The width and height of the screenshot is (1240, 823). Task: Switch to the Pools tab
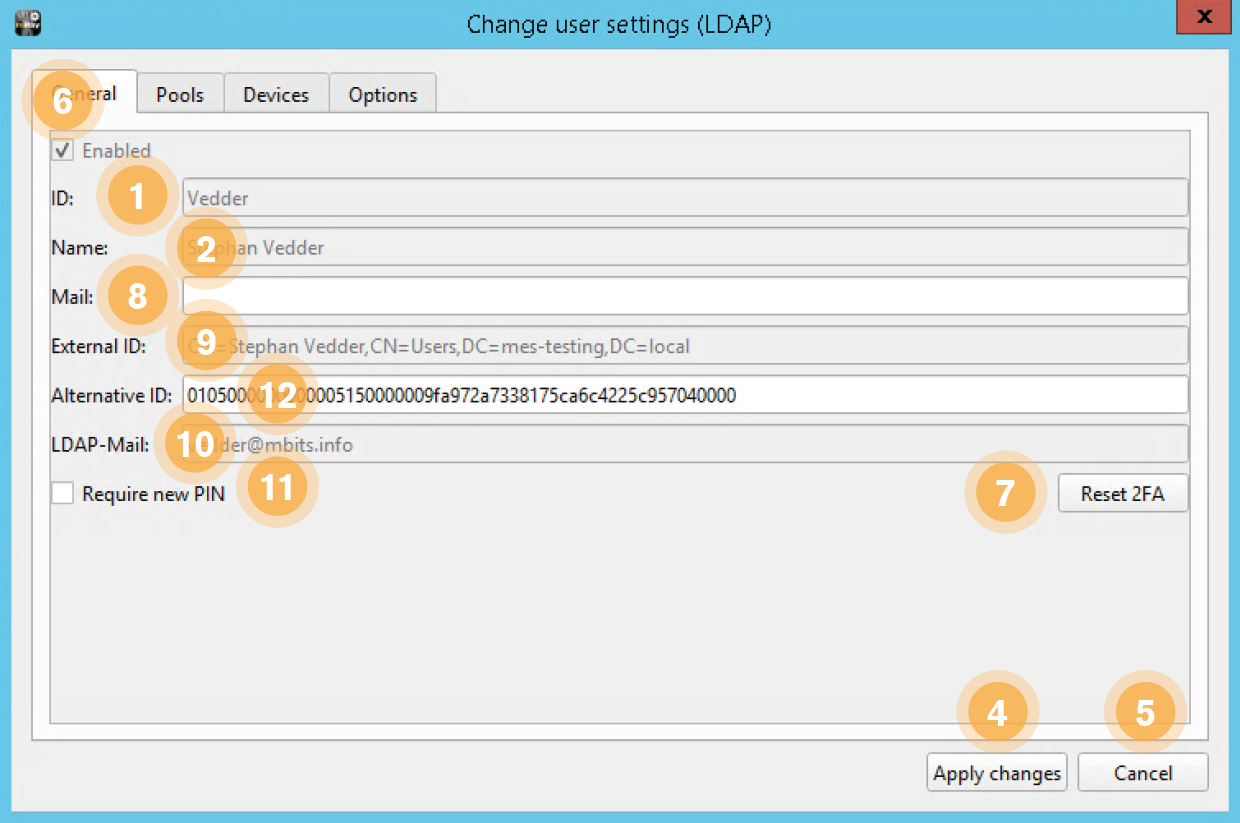[x=180, y=93]
